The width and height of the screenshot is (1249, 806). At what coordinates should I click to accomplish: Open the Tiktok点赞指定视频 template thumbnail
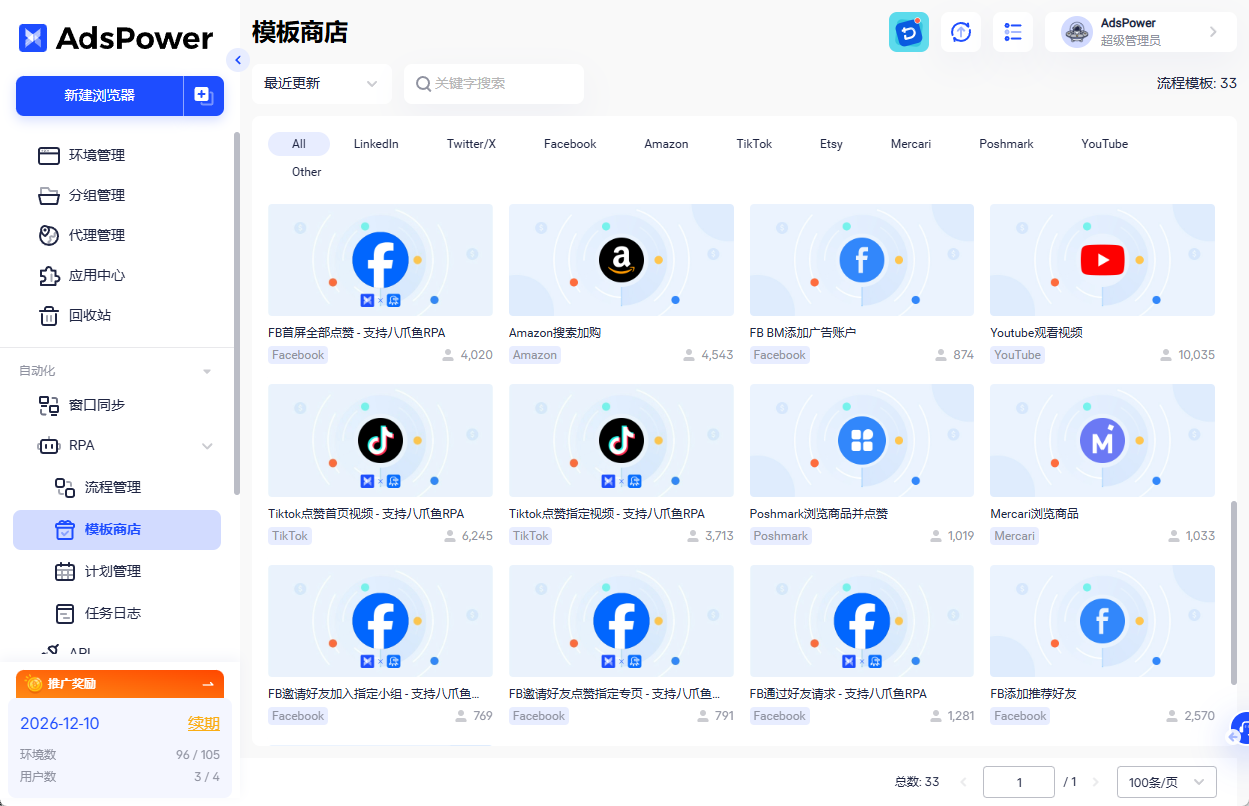pyautogui.click(x=621, y=440)
